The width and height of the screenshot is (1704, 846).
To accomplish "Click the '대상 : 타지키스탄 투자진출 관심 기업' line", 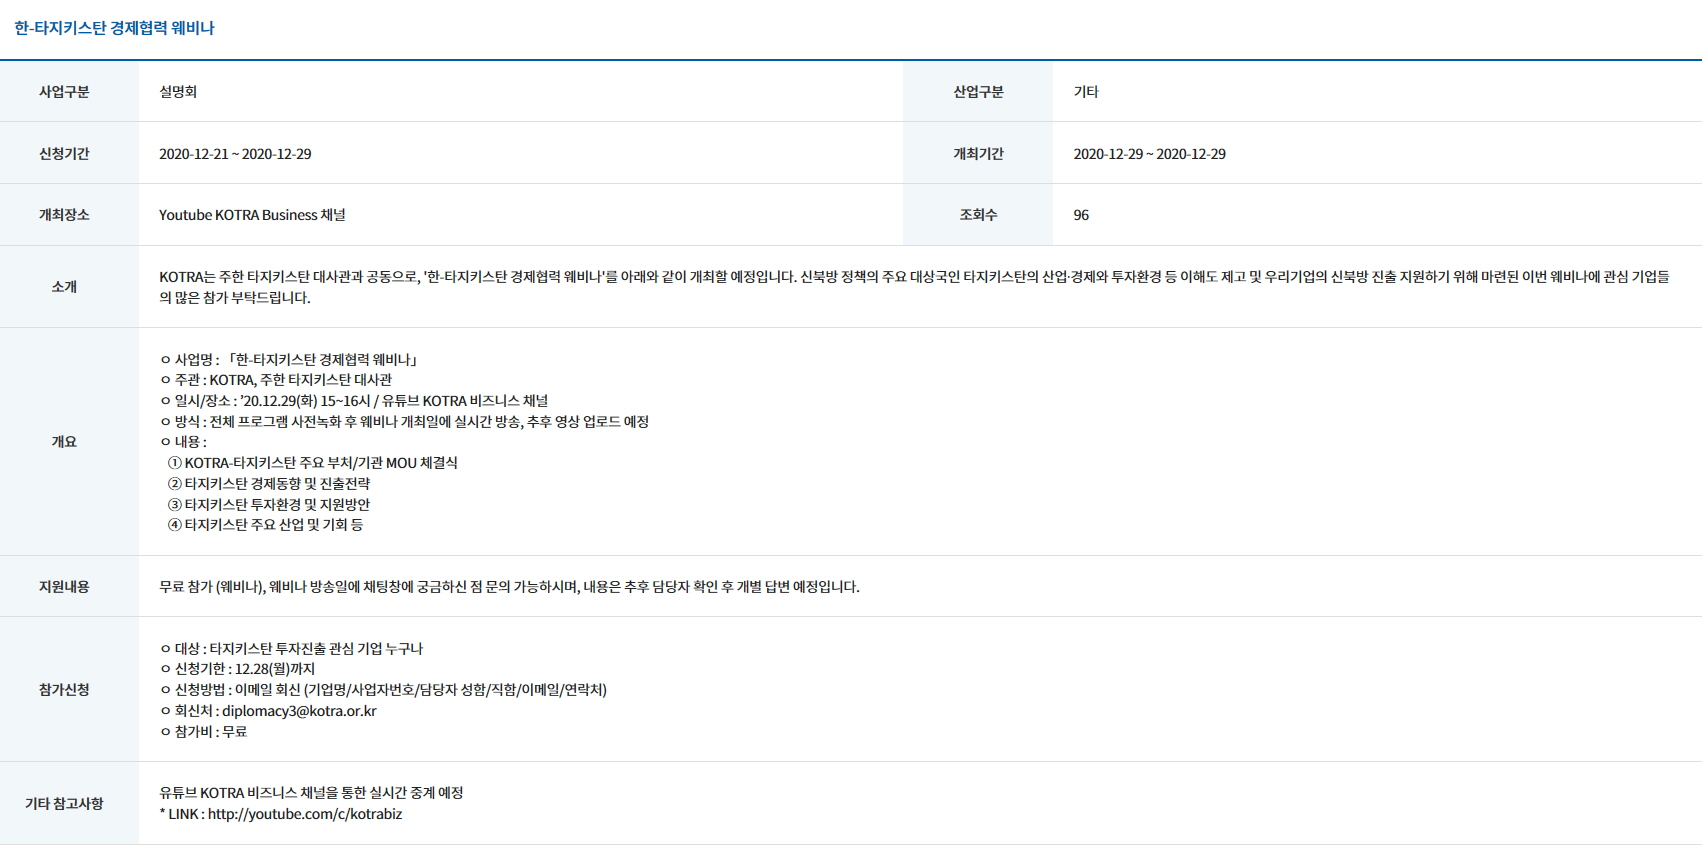I will [292, 649].
